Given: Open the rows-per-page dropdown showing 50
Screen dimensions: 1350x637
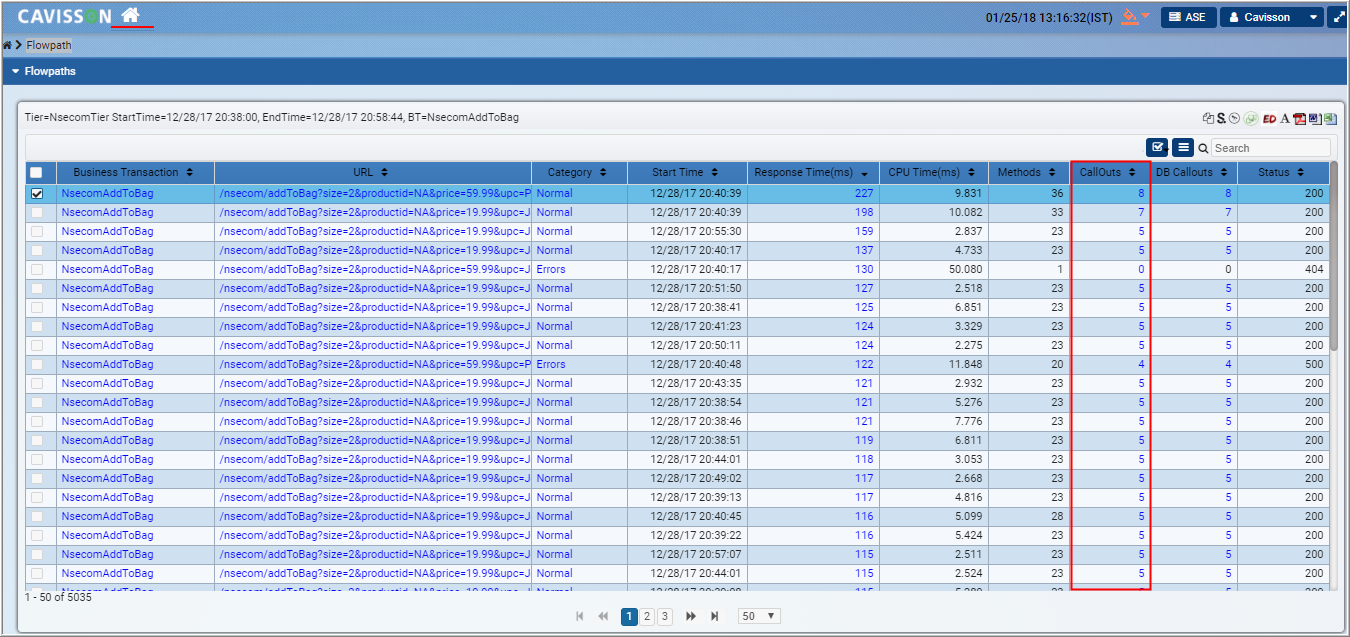Looking at the screenshot, I should point(759,616).
